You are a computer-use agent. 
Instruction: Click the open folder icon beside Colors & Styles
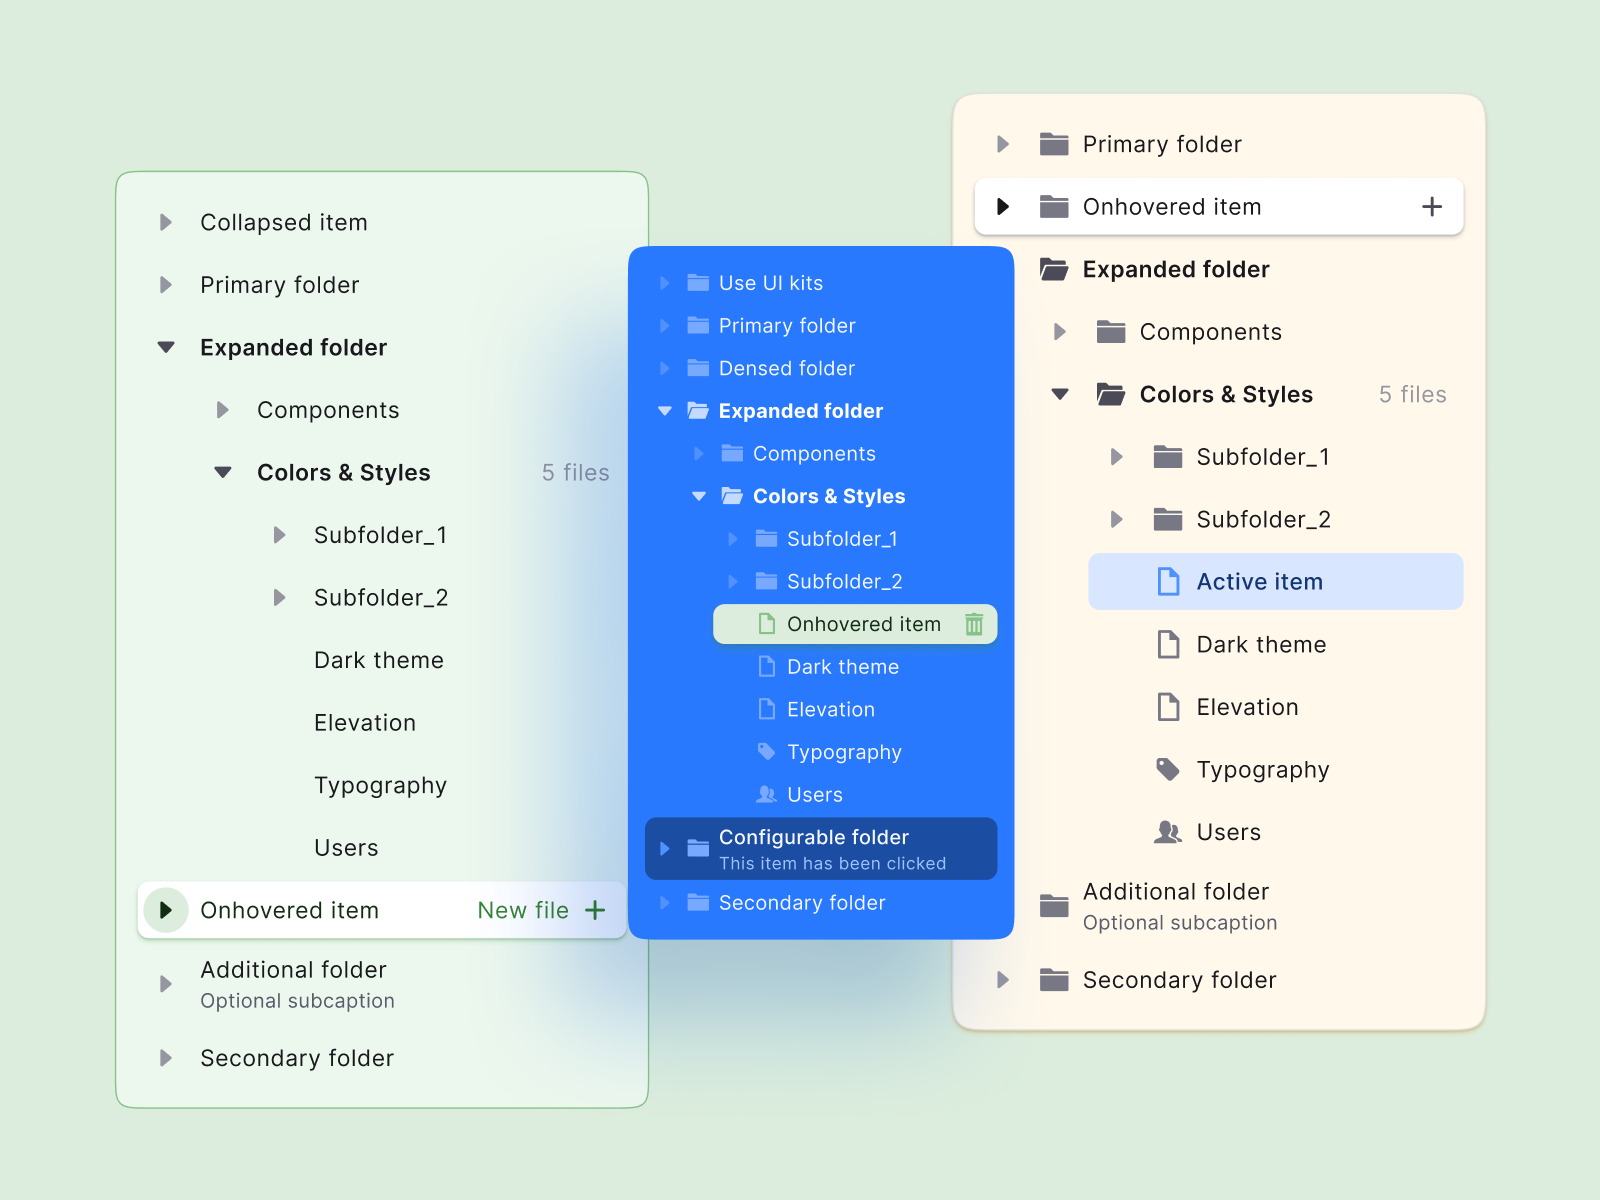click(x=1110, y=394)
